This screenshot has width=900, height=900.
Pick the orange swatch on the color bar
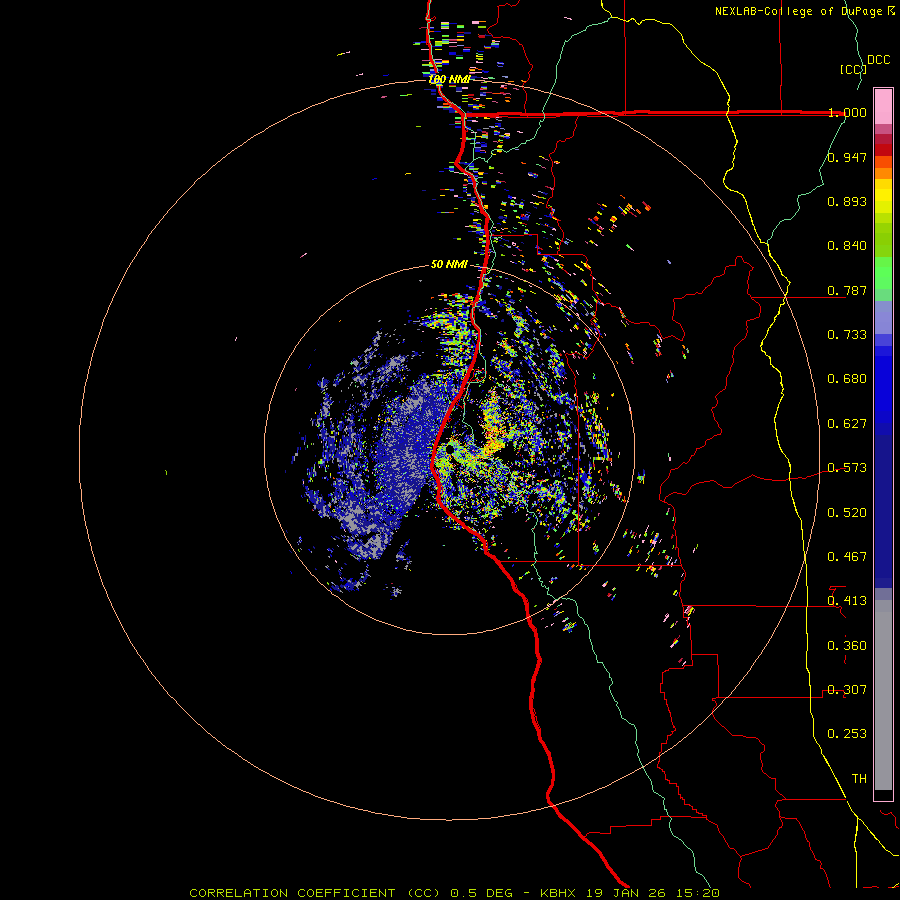click(x=883, y=173)
